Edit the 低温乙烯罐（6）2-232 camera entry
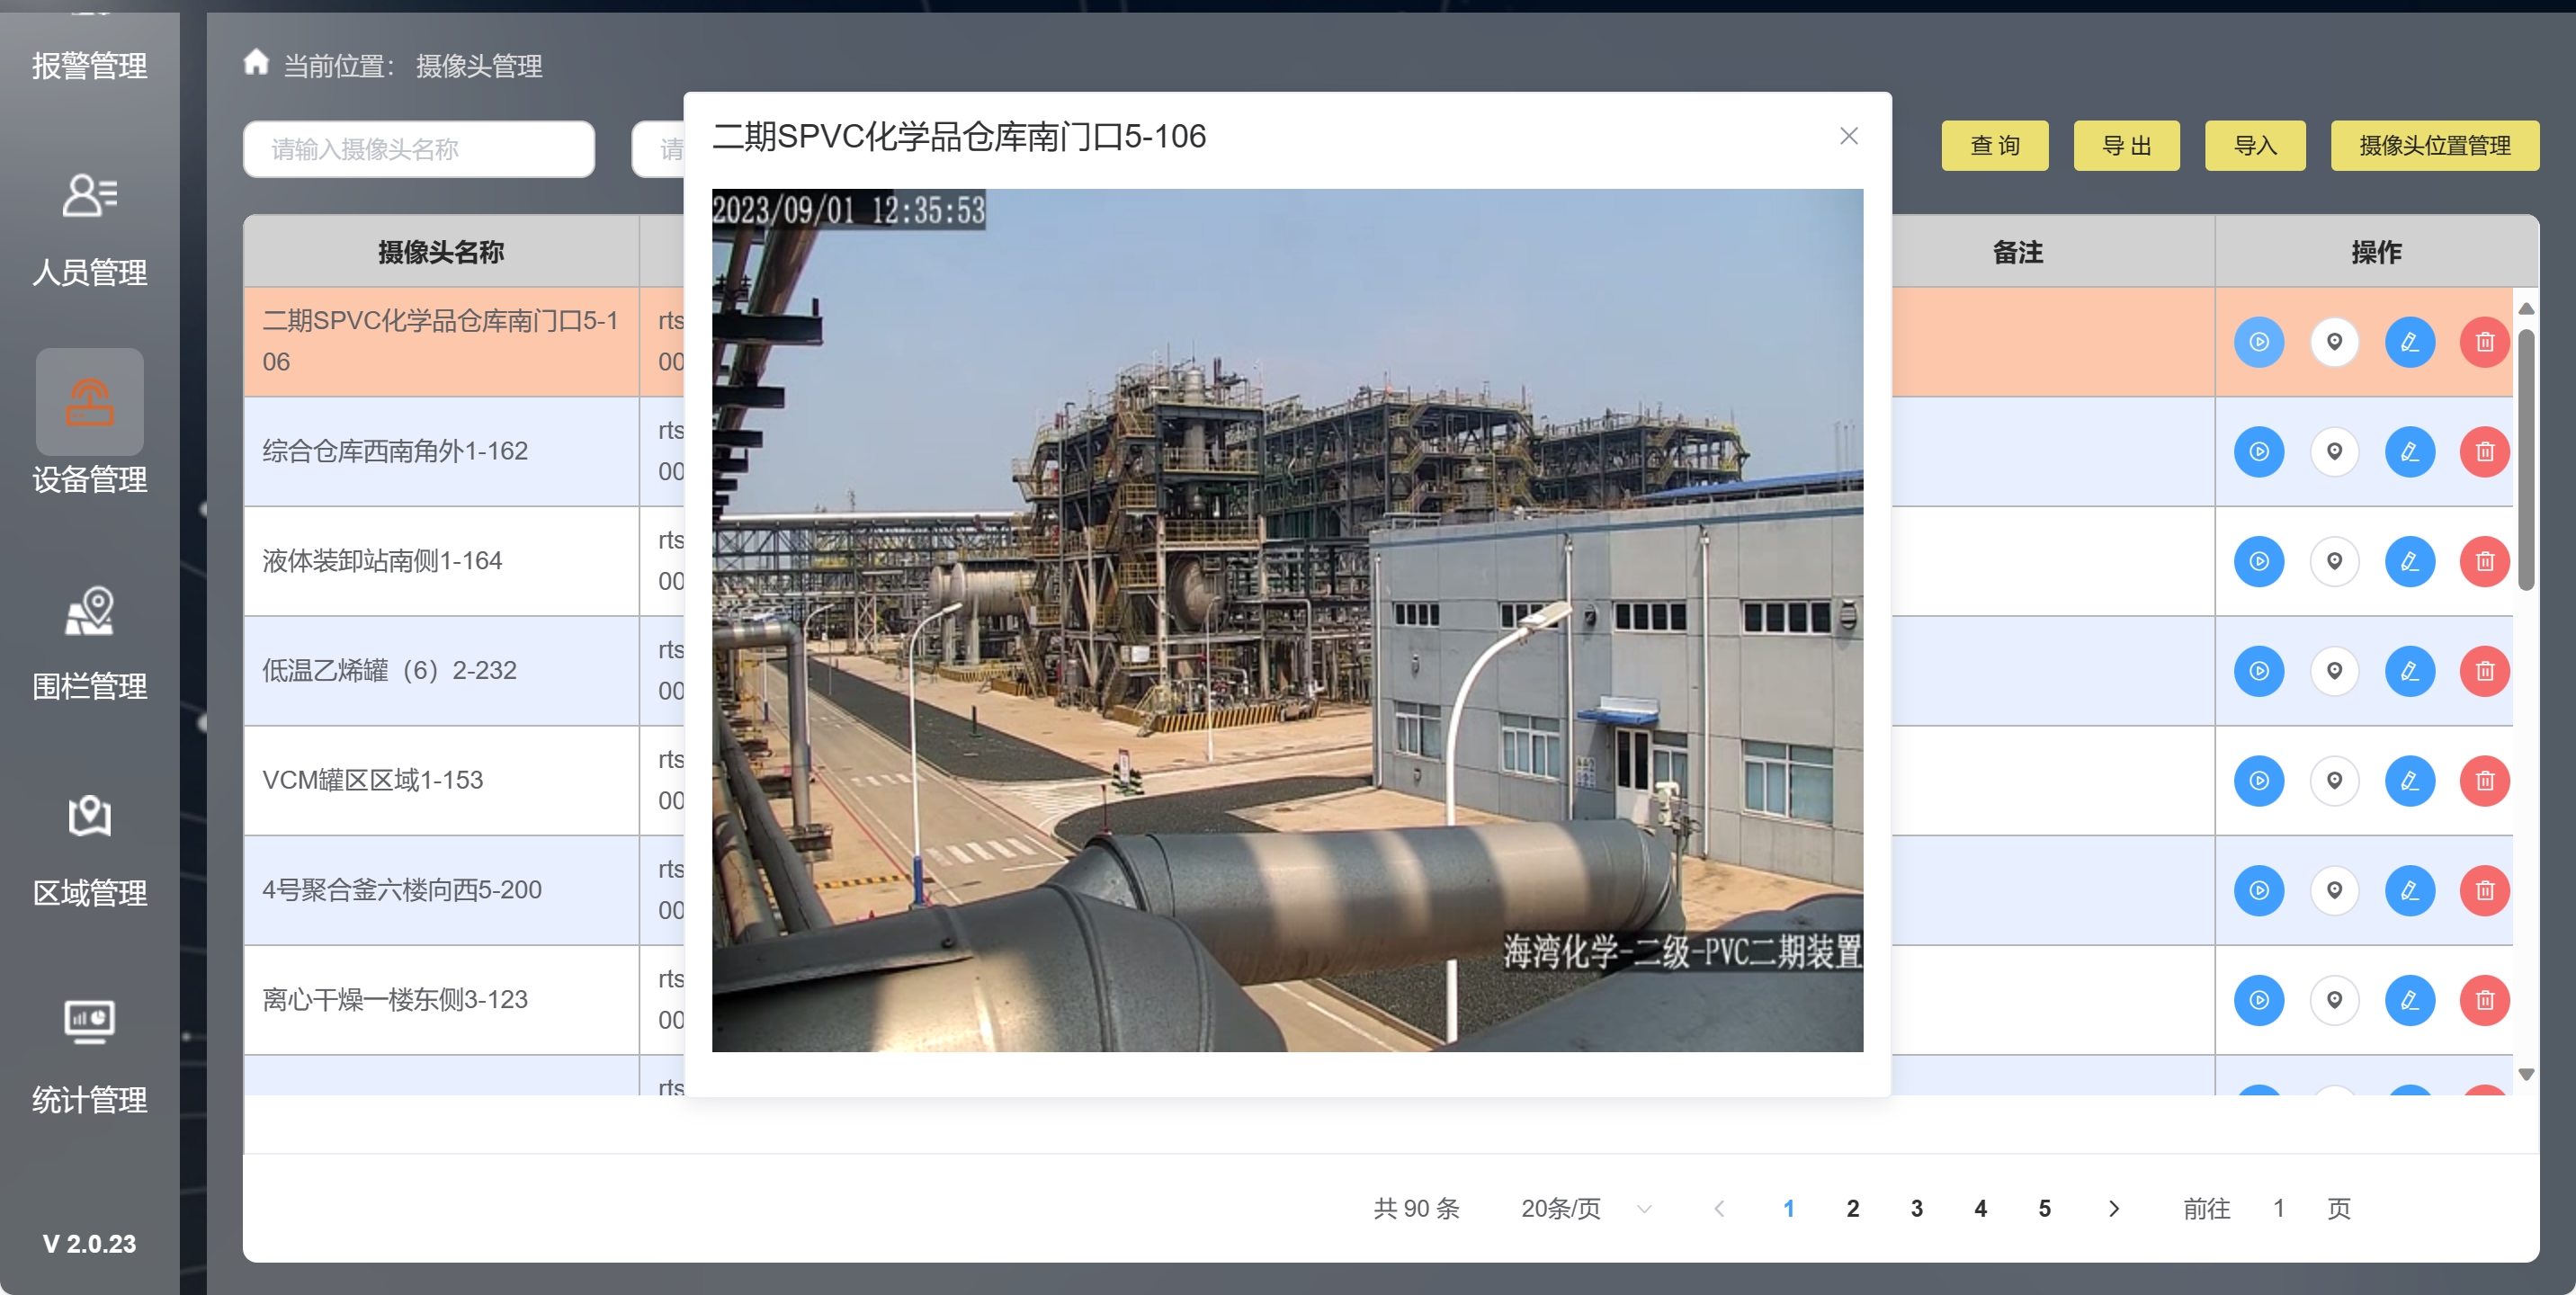This screenshot has height=1295, width=2576. coord(2408,671)
